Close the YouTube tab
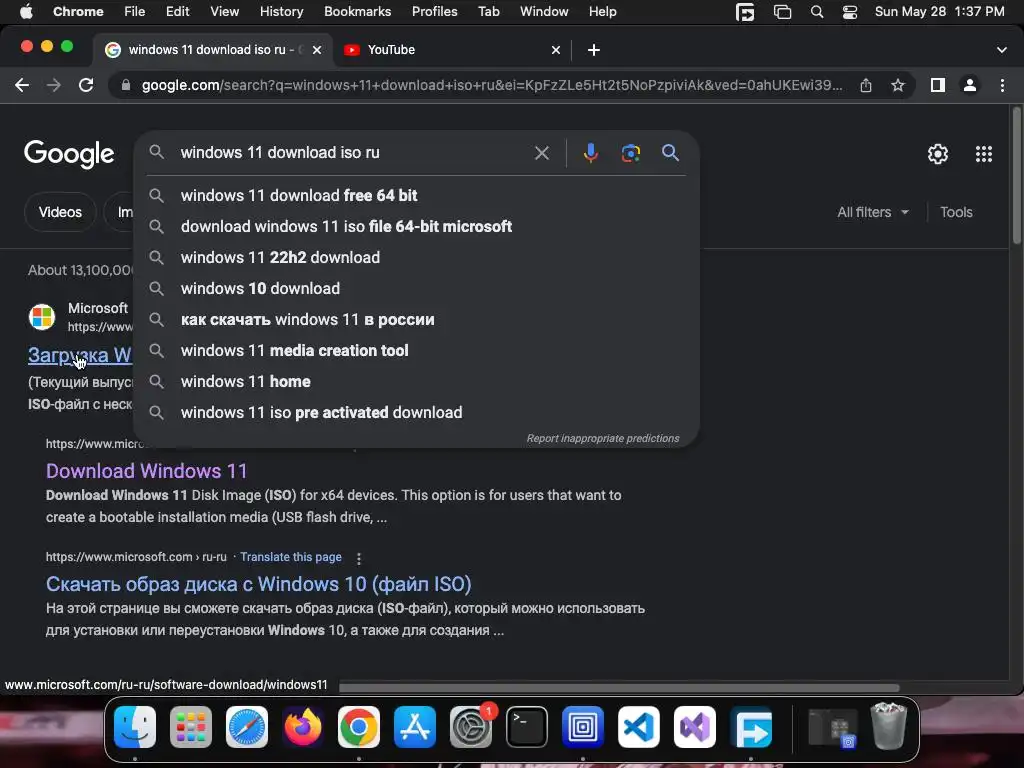The image size is (1024, 768). pyautogui.click(x=556, y=50)
